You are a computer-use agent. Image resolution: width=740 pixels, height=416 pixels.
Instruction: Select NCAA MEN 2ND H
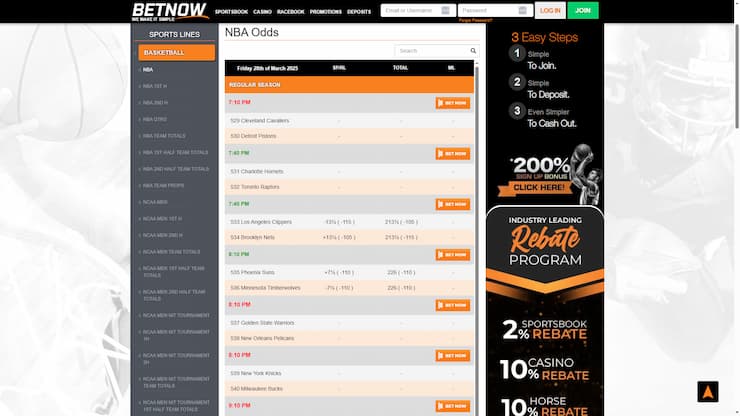[162, 235]
